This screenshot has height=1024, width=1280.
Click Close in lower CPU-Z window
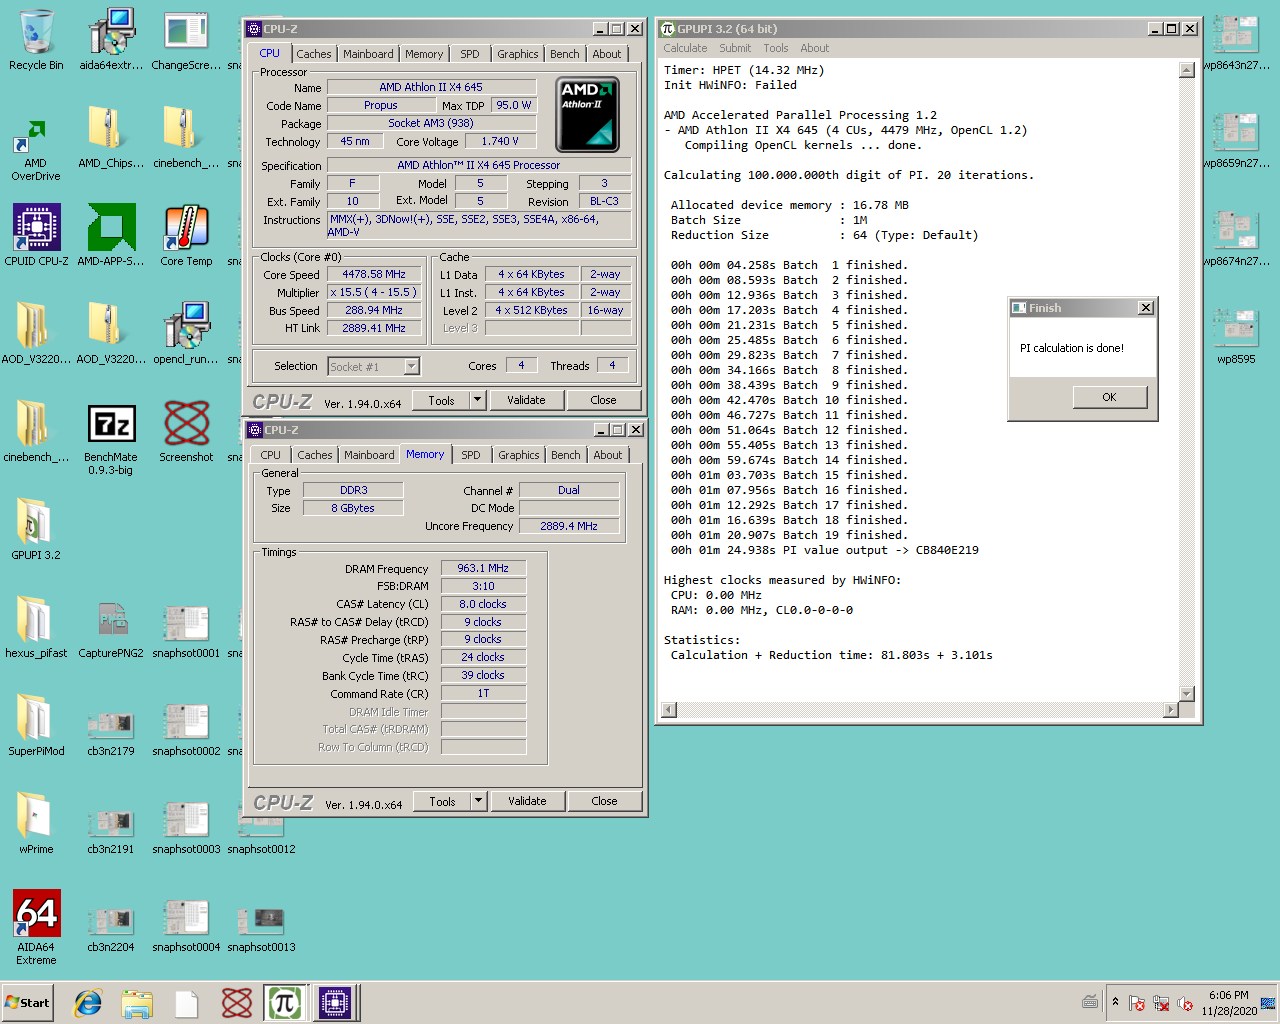click(605, 801)
